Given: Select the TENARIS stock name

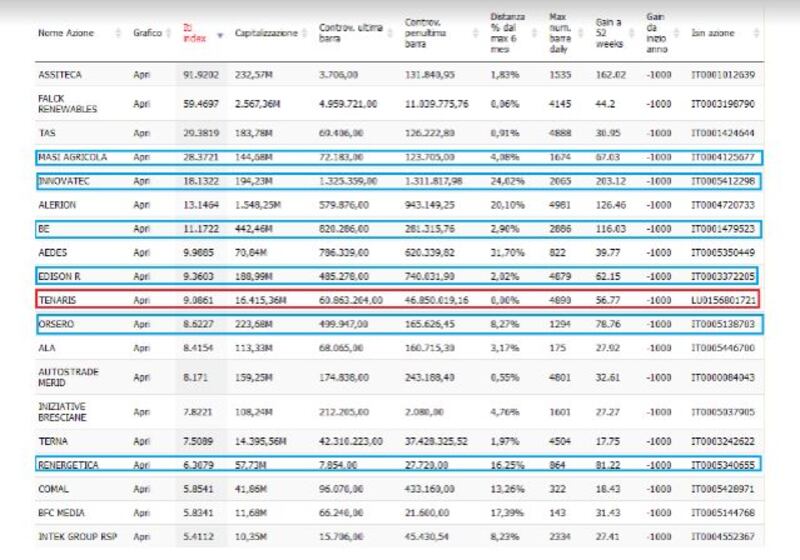Looking at the screenshot, I should [57, 300].
